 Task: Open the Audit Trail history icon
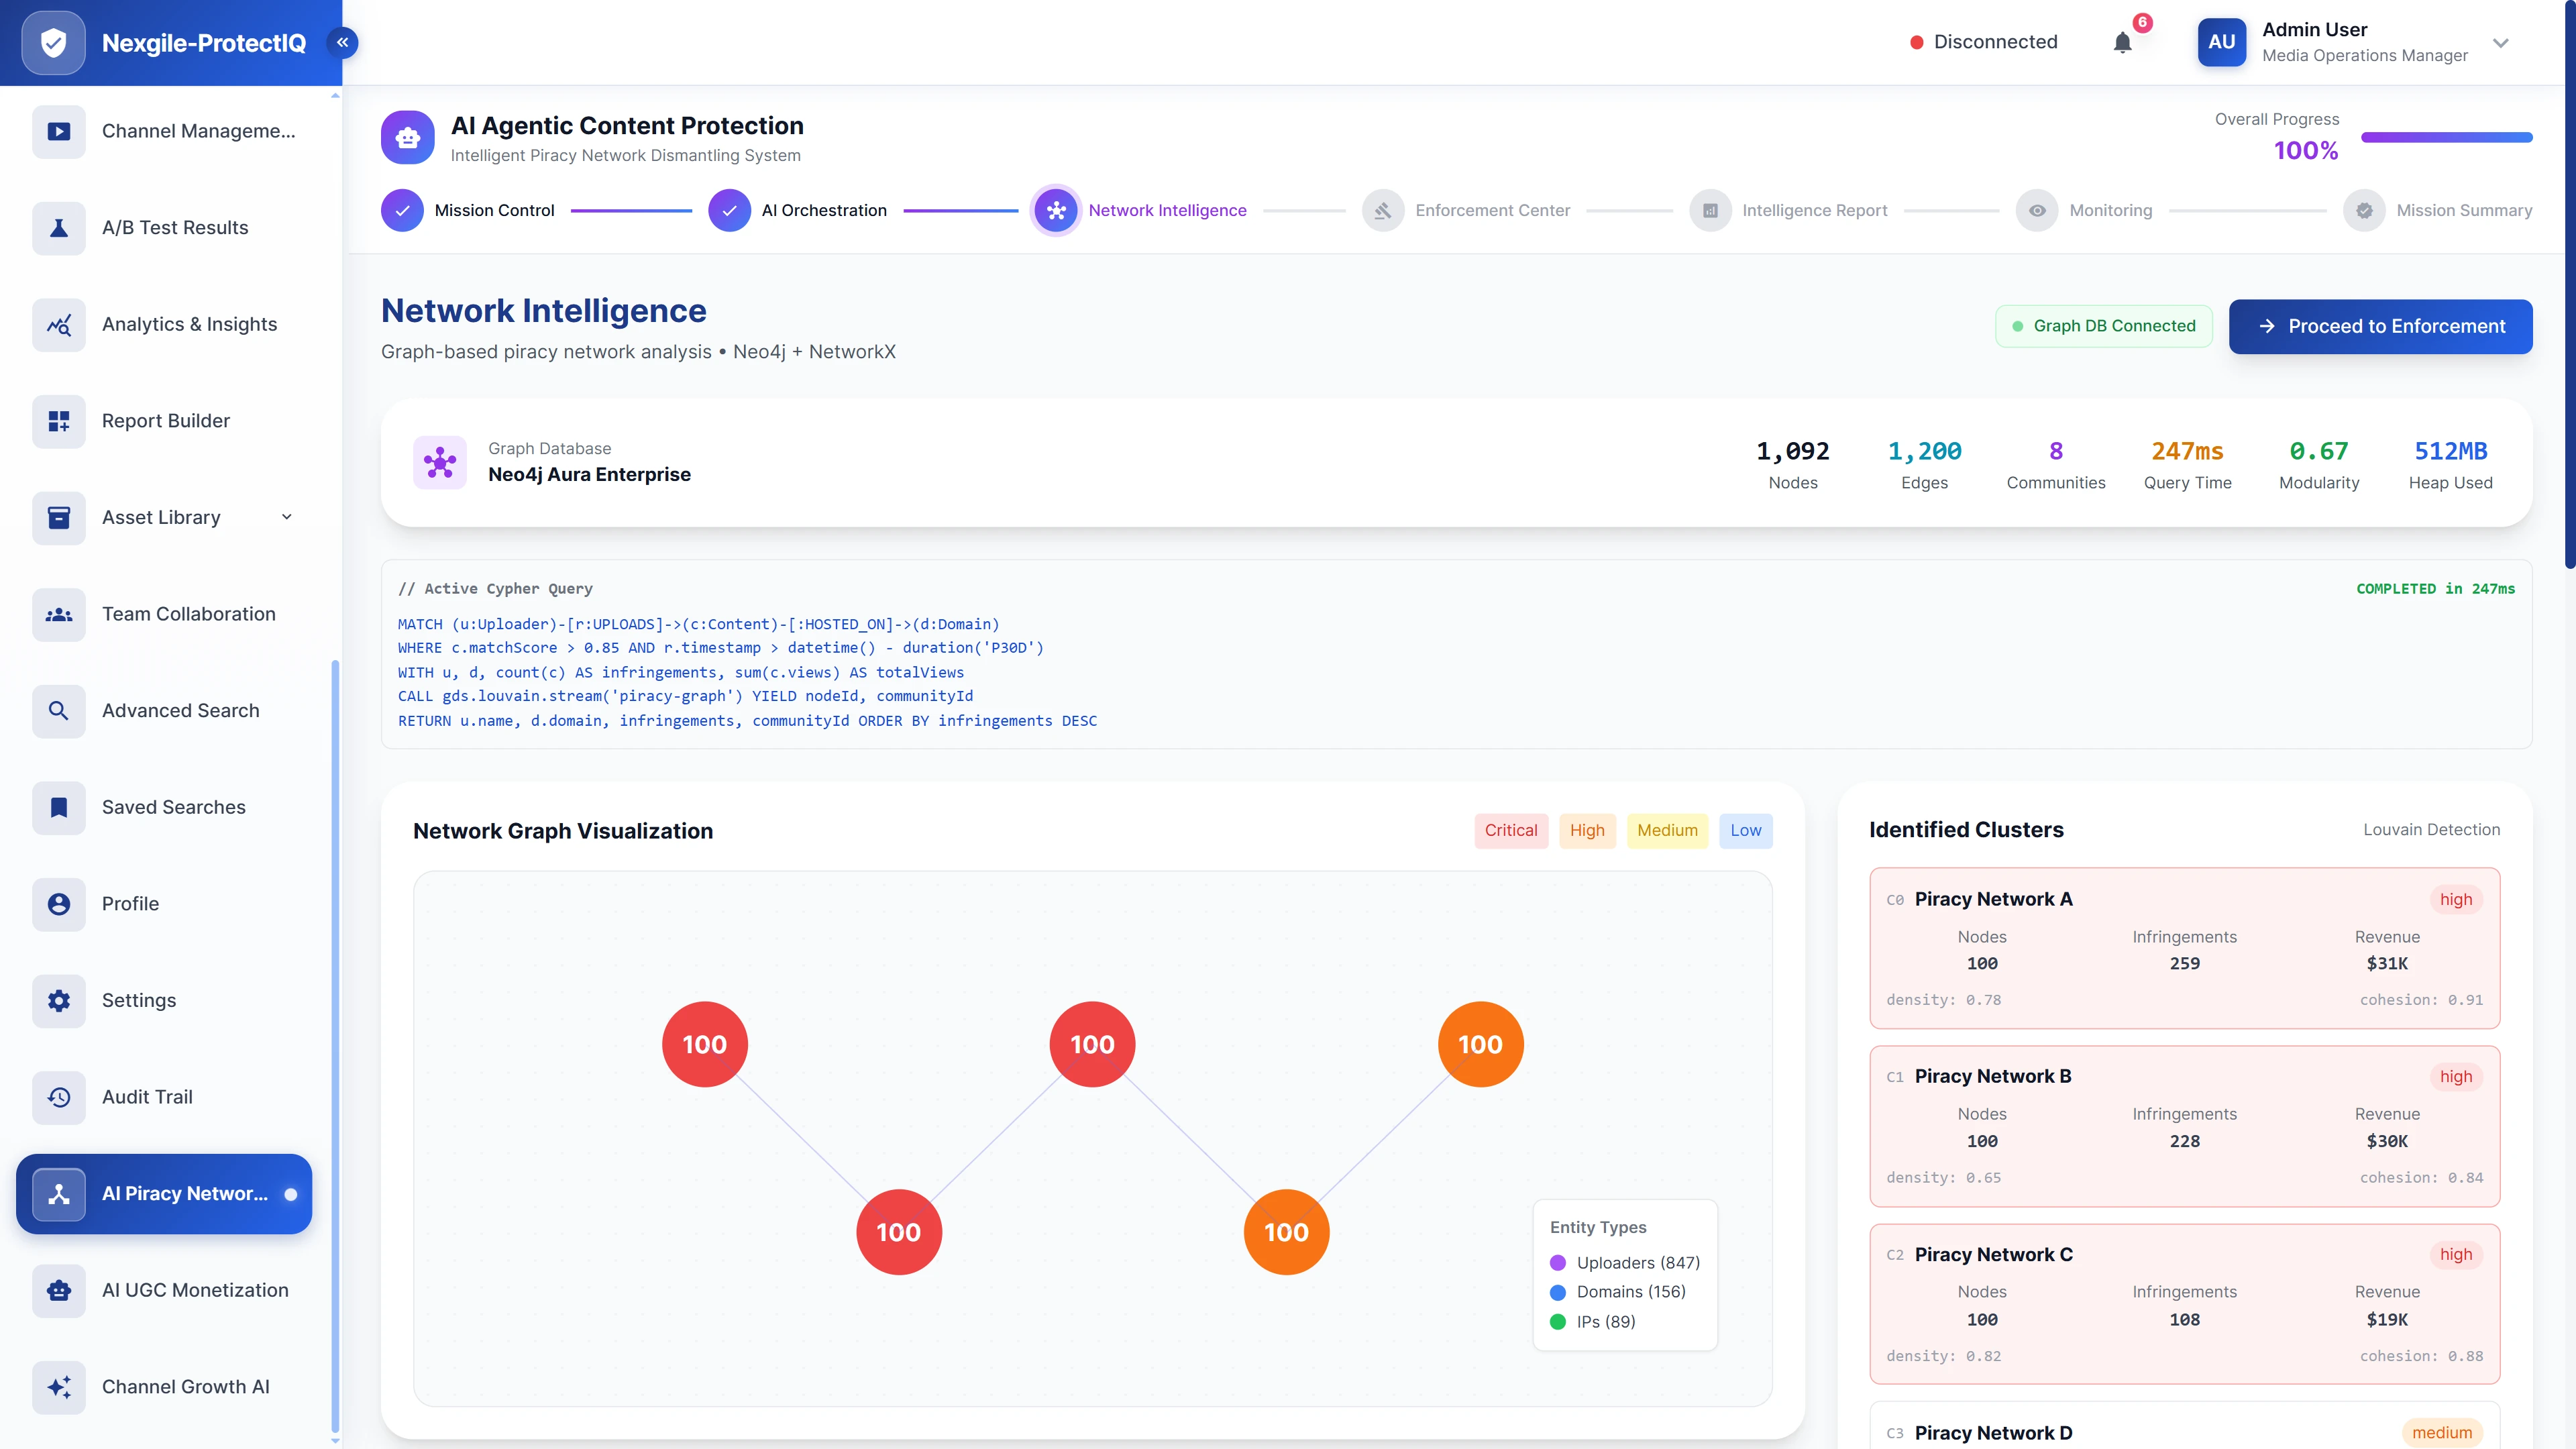[58, 1097]
